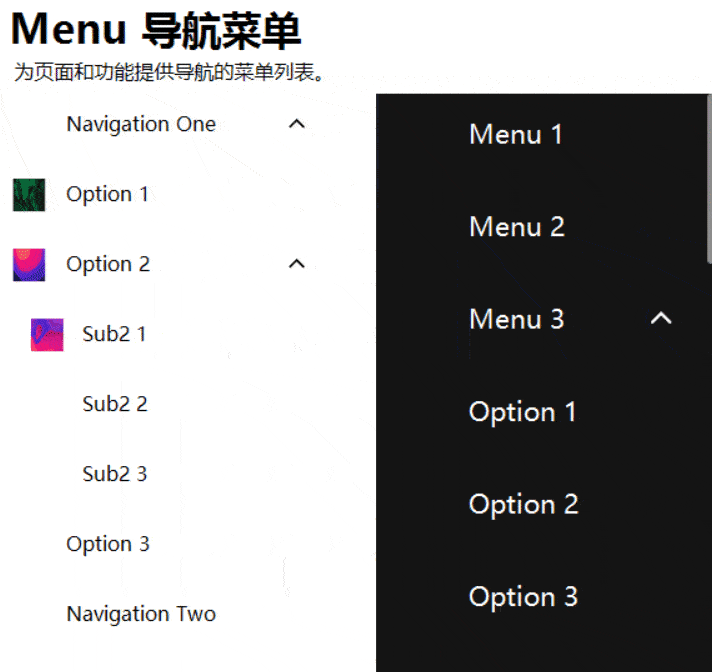The height and width of the screenshot is (672, 712).
Task: Choose Option 2 under Menu 3
Action: pyautogui.click(x=524, y=504)
